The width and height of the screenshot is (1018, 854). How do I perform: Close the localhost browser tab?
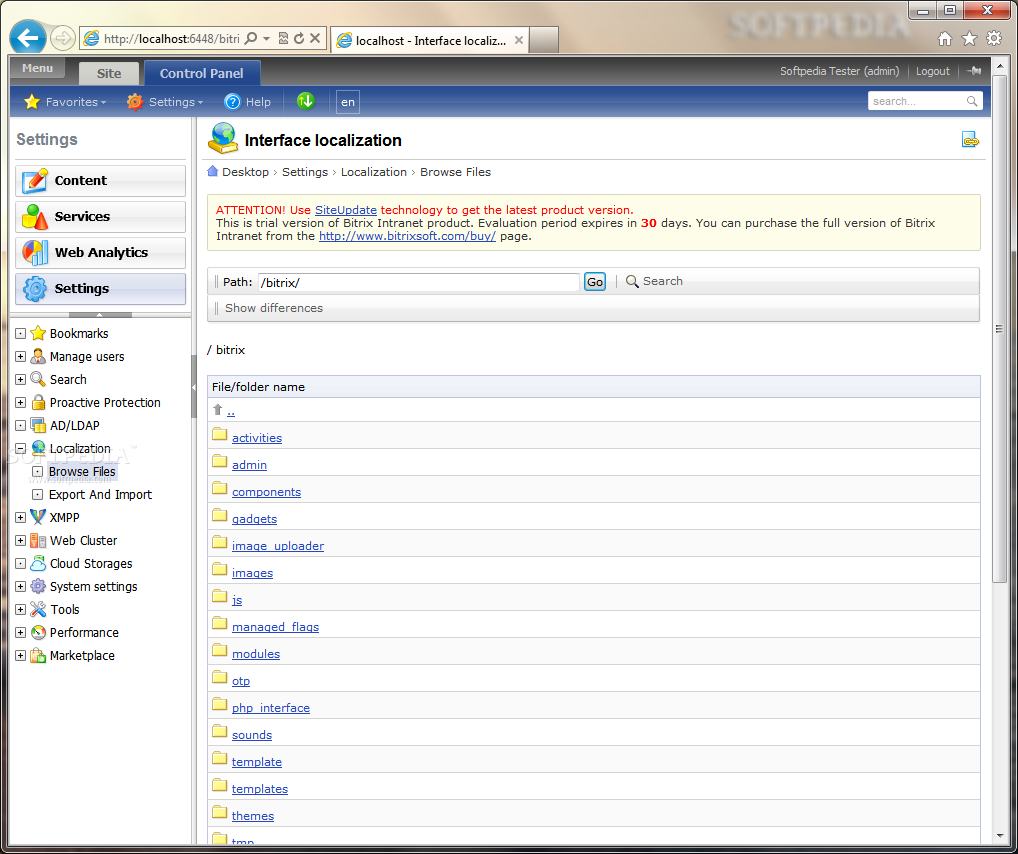coord(519,40)
